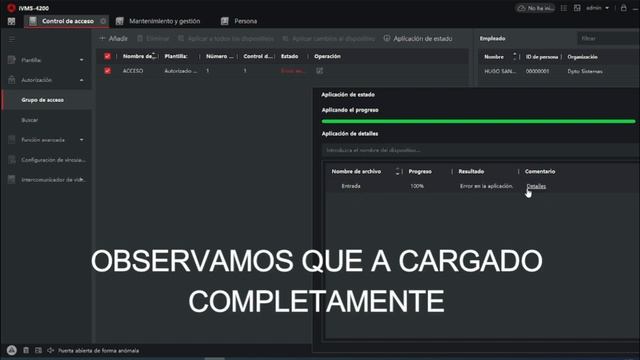Click the Progreso column header
This screenshot has width=640, height=360.
[420, 171]
